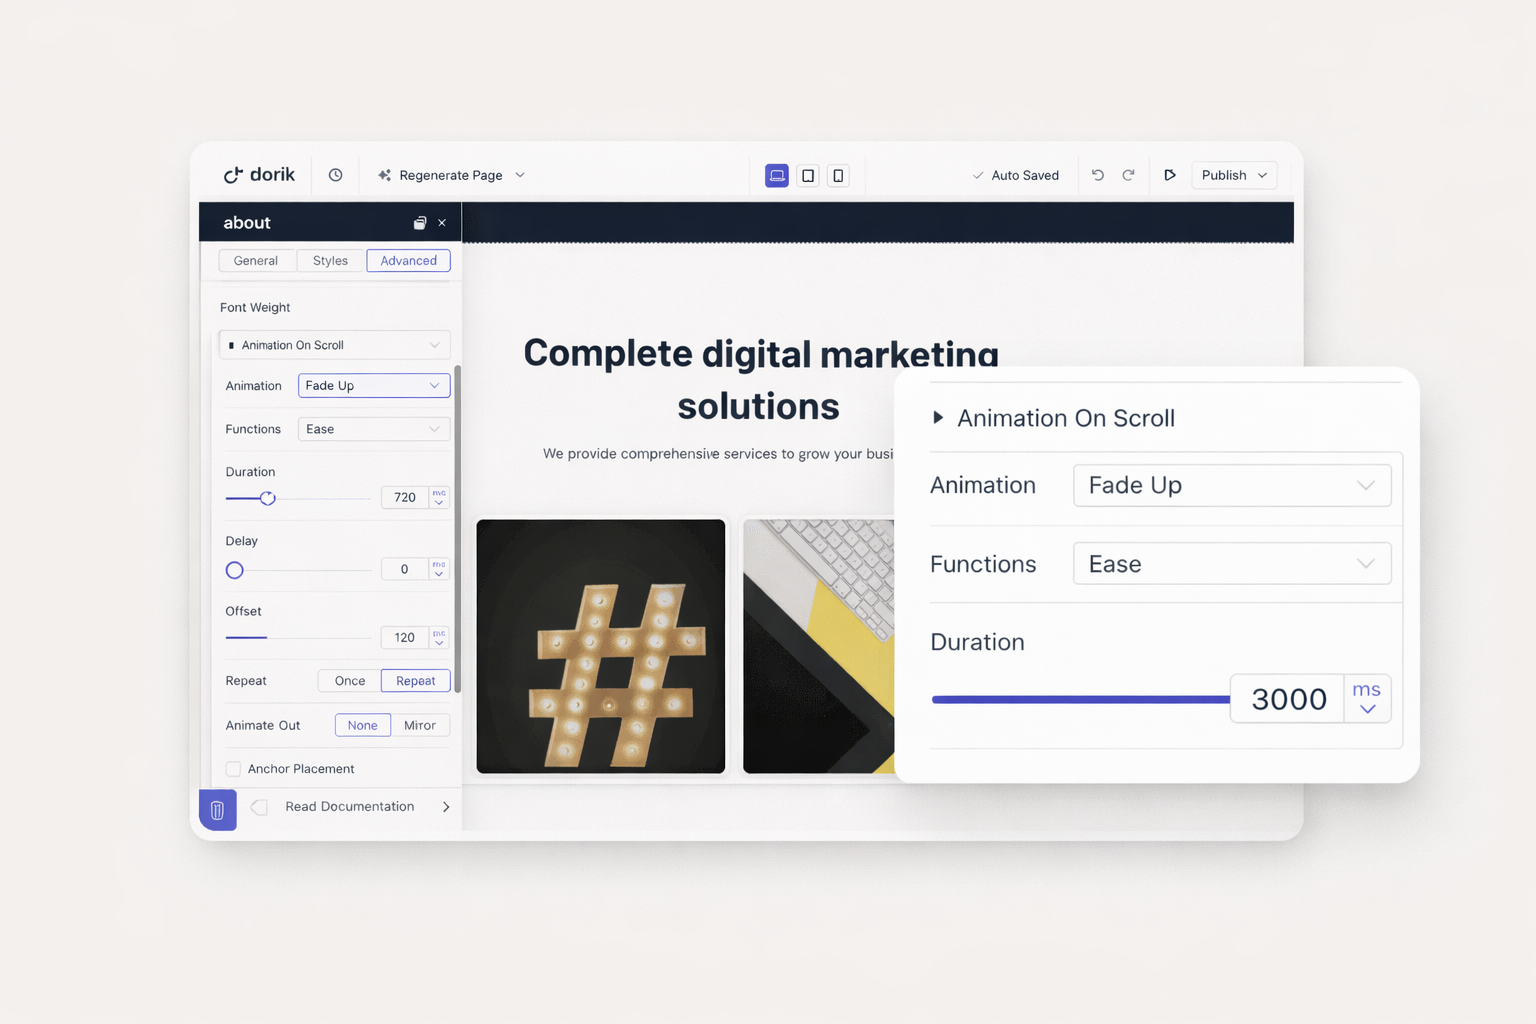Open the Read Documentation link
This screenshot has width=1536, height=1024.
(x=350, y=807)
